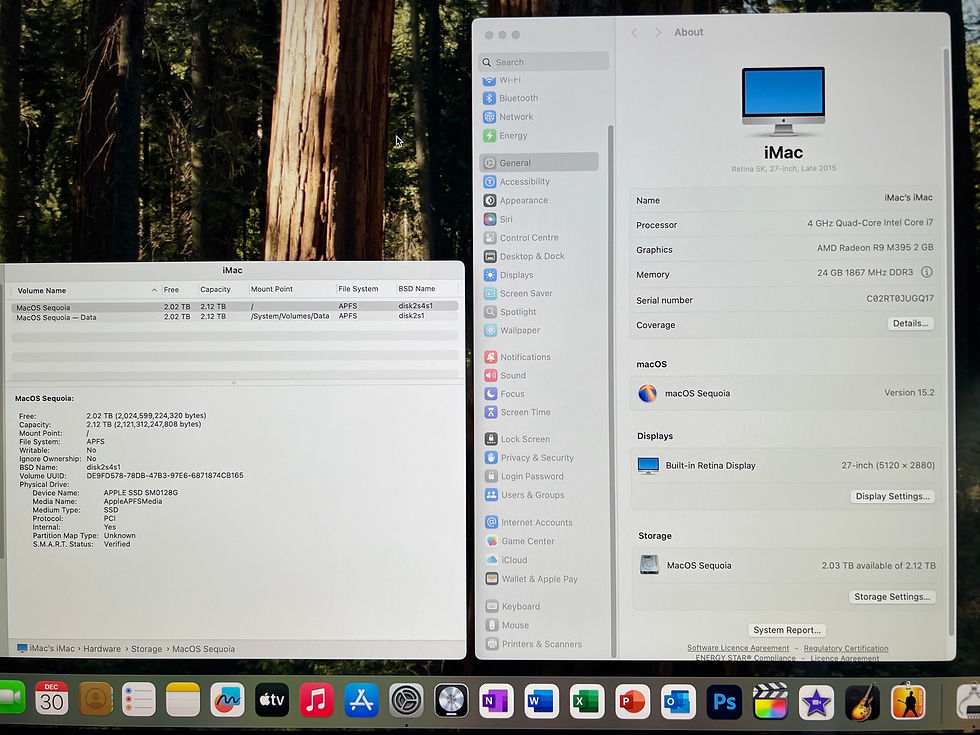Click the MacOS Sequoia storage disk icon
Screen dimensions: 980x735
(649, 564)
